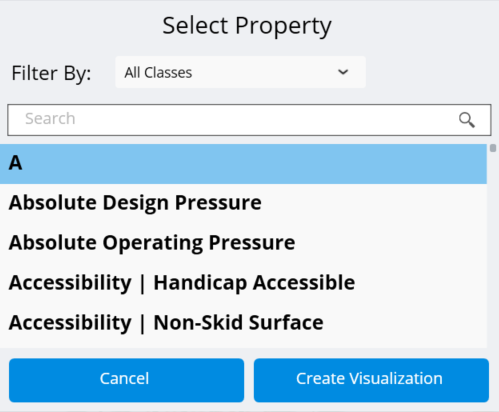Viewport: 499px width, 412px height.
Task: Choose Absolute Operating Pressure from the list
Action: pyautogui.click(x=243, y=242)
